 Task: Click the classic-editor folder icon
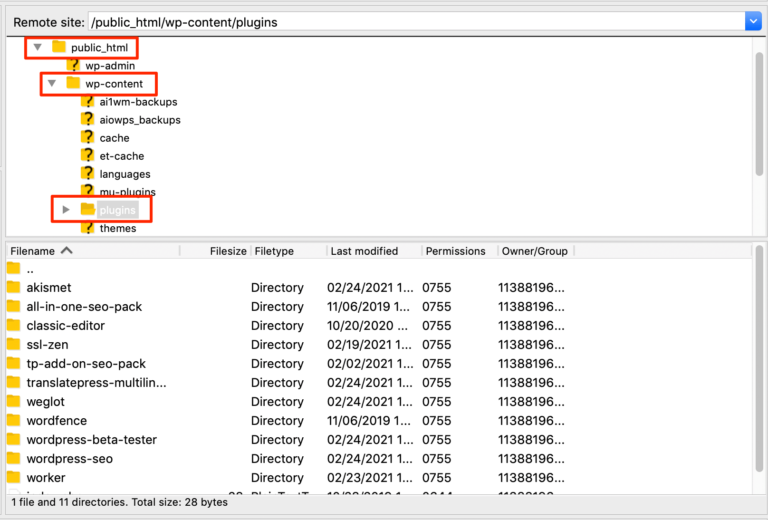pos(14,325)
